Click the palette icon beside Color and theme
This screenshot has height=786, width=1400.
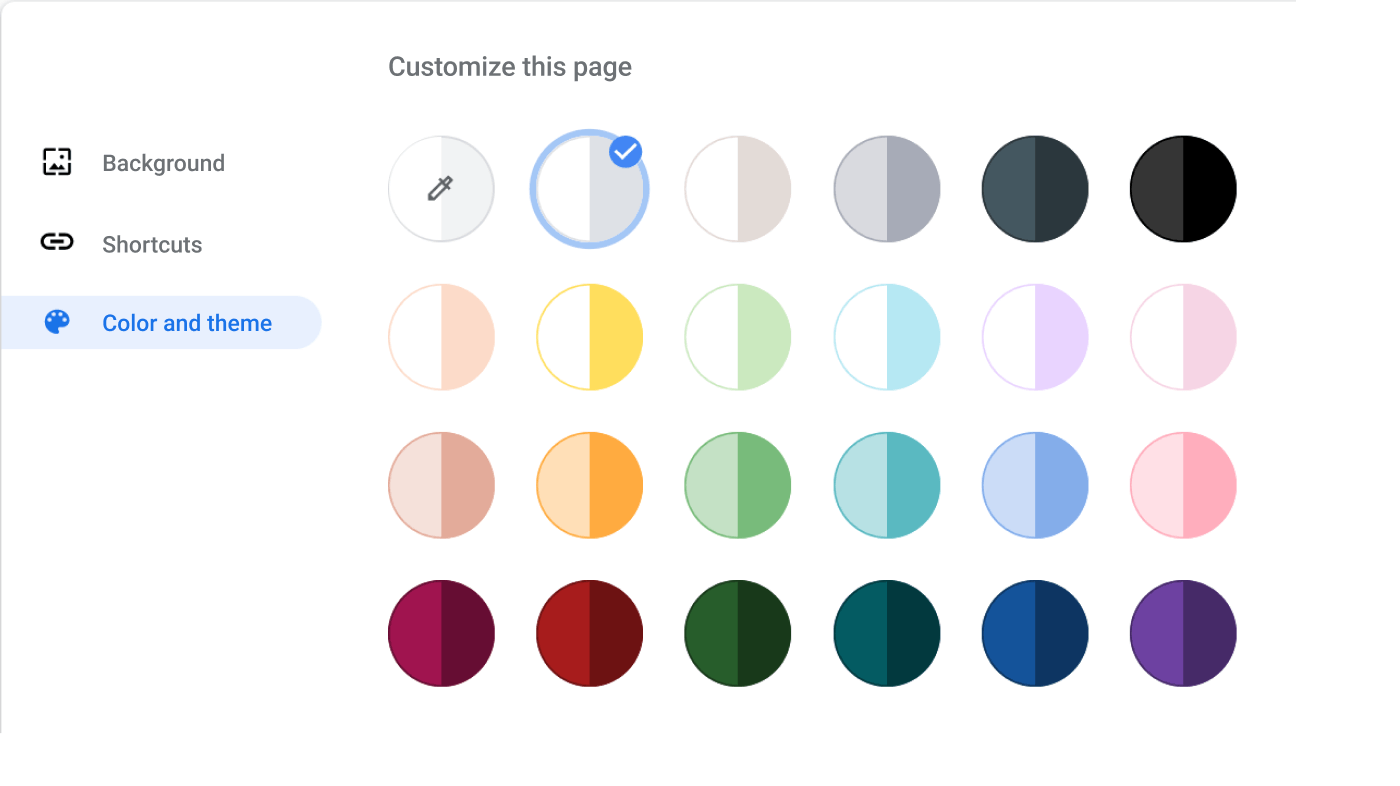(x=57, y=321)
